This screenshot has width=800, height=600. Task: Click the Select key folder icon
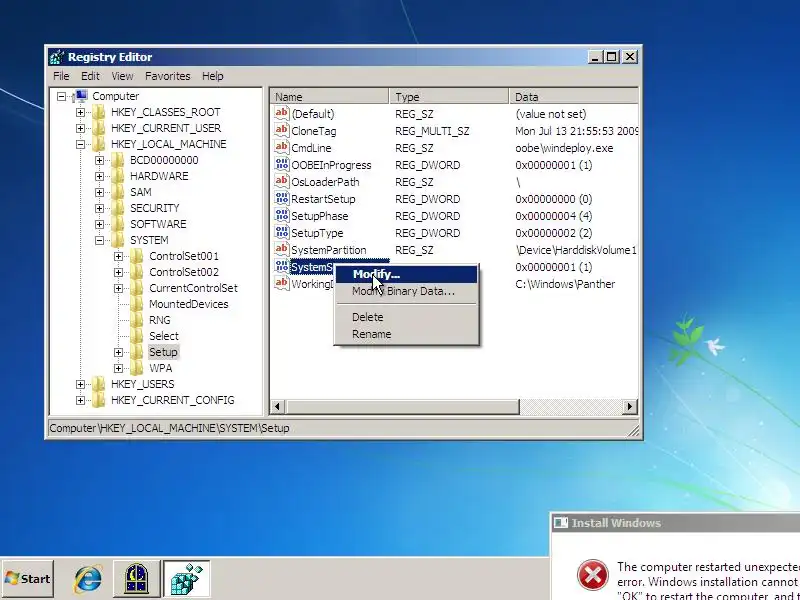pos(137,336)
